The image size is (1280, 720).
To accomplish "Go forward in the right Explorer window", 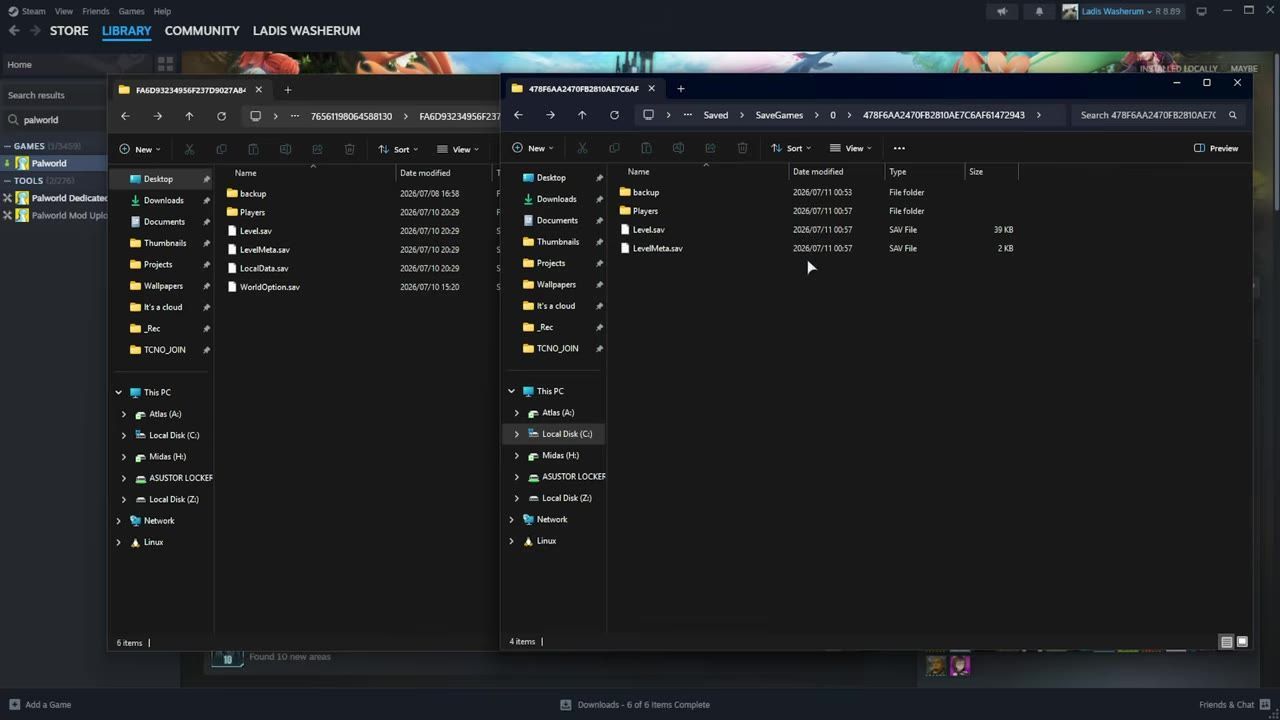I will tap(550, 115).
